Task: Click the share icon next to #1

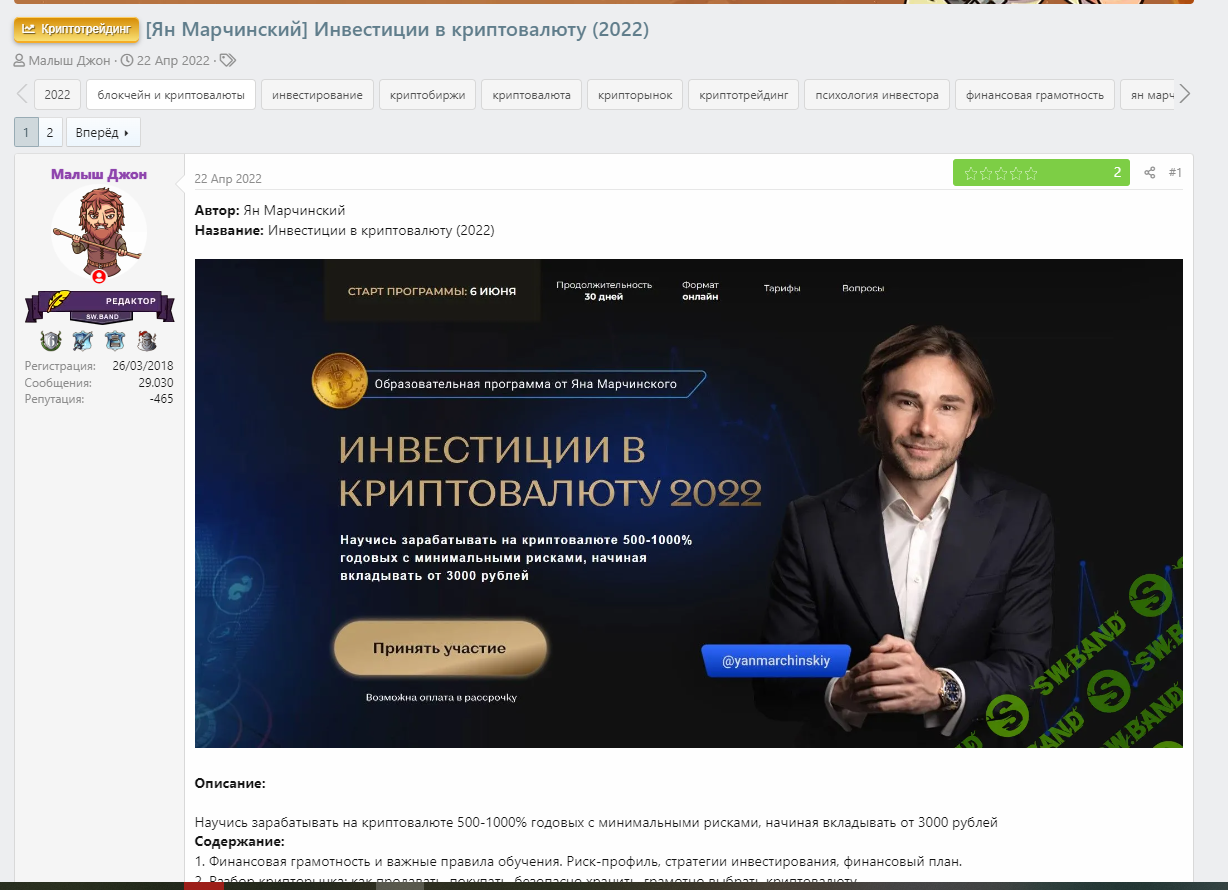Action: tap(1150, 173)
